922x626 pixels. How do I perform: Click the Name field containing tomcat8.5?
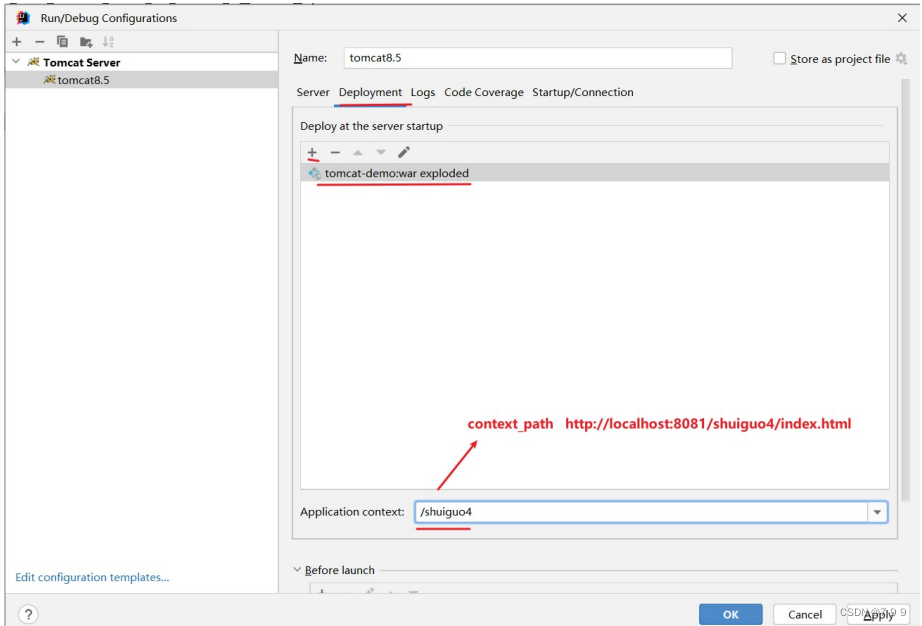click(x=538, y=58)
